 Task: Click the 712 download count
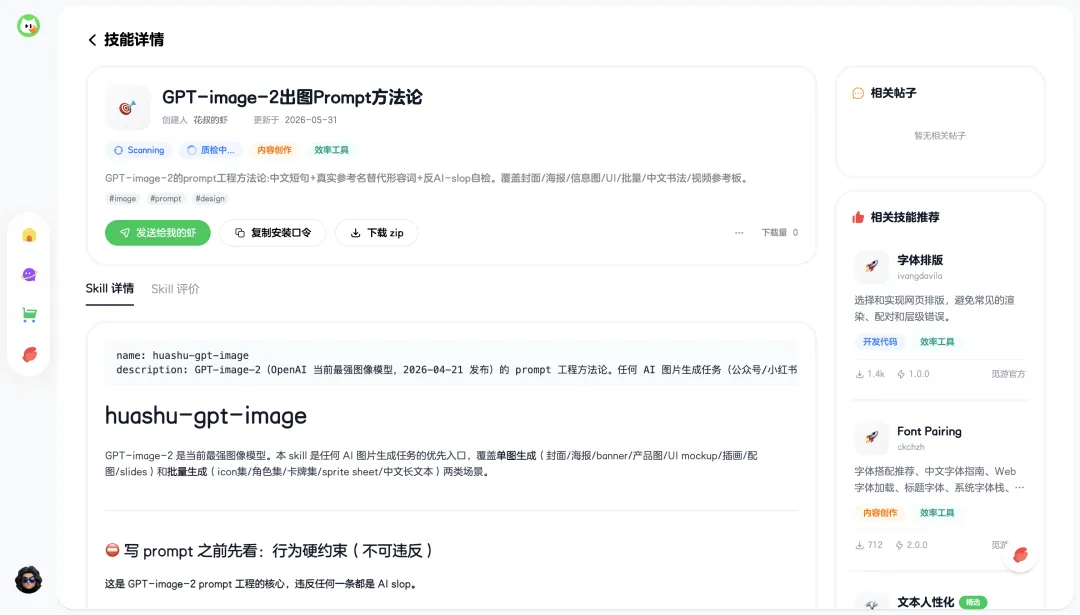pos(869,545)
